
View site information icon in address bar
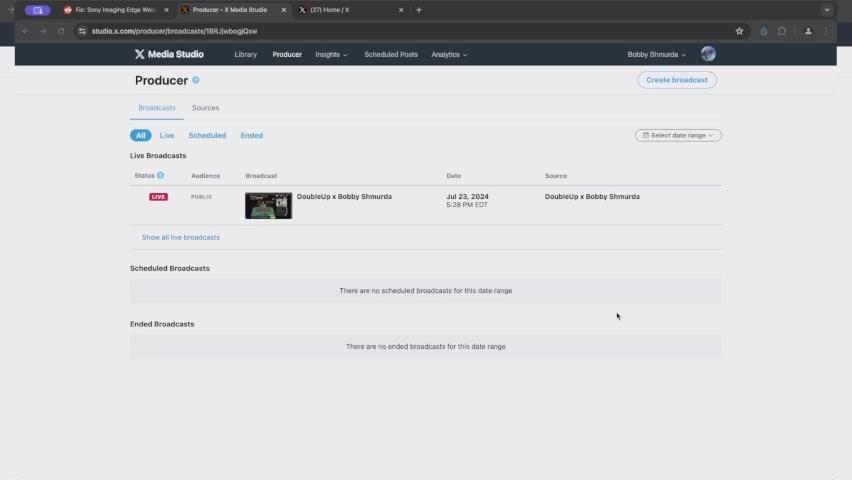coord(82,32)
